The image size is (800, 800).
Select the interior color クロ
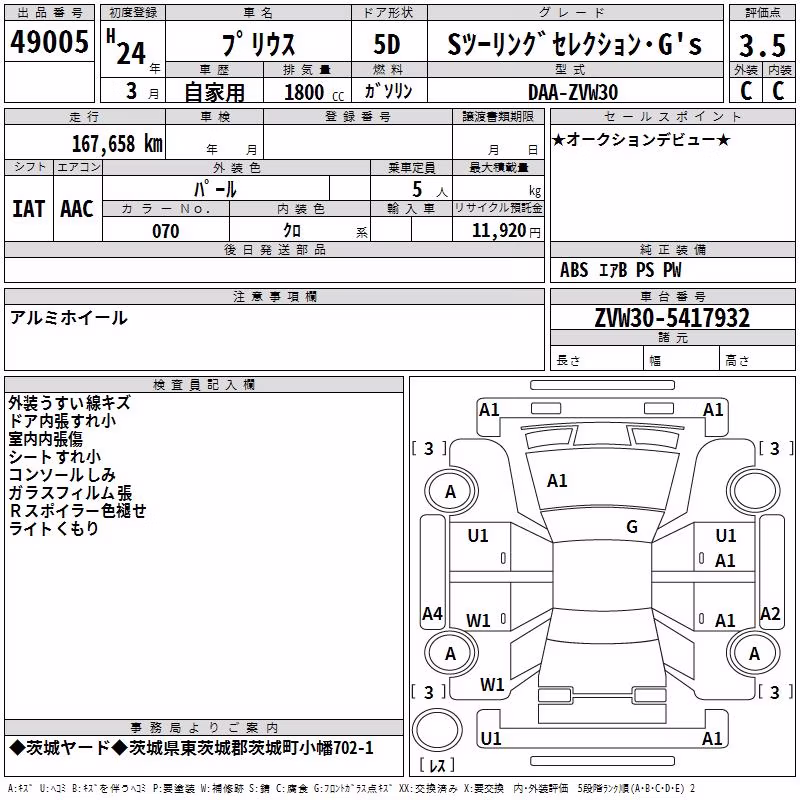coord(292,231)
